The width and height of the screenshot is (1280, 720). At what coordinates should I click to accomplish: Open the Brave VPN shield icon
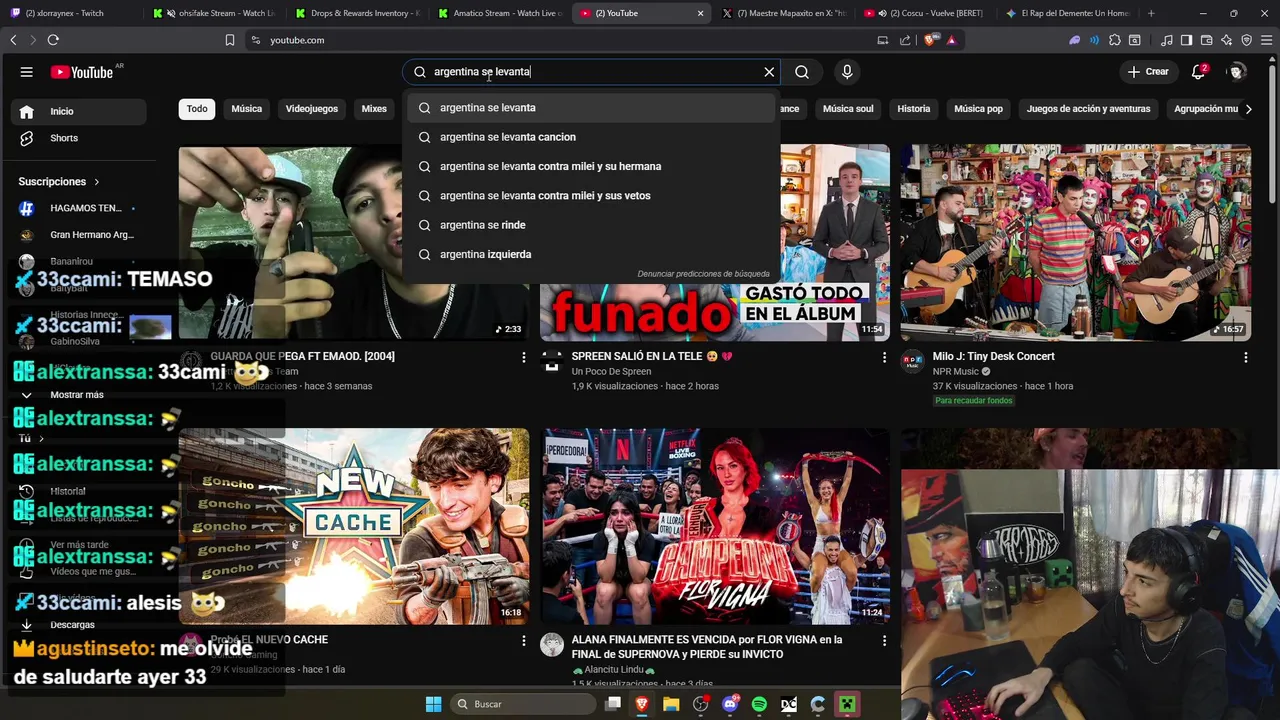pyautogui.click(x=1246, y=40)
